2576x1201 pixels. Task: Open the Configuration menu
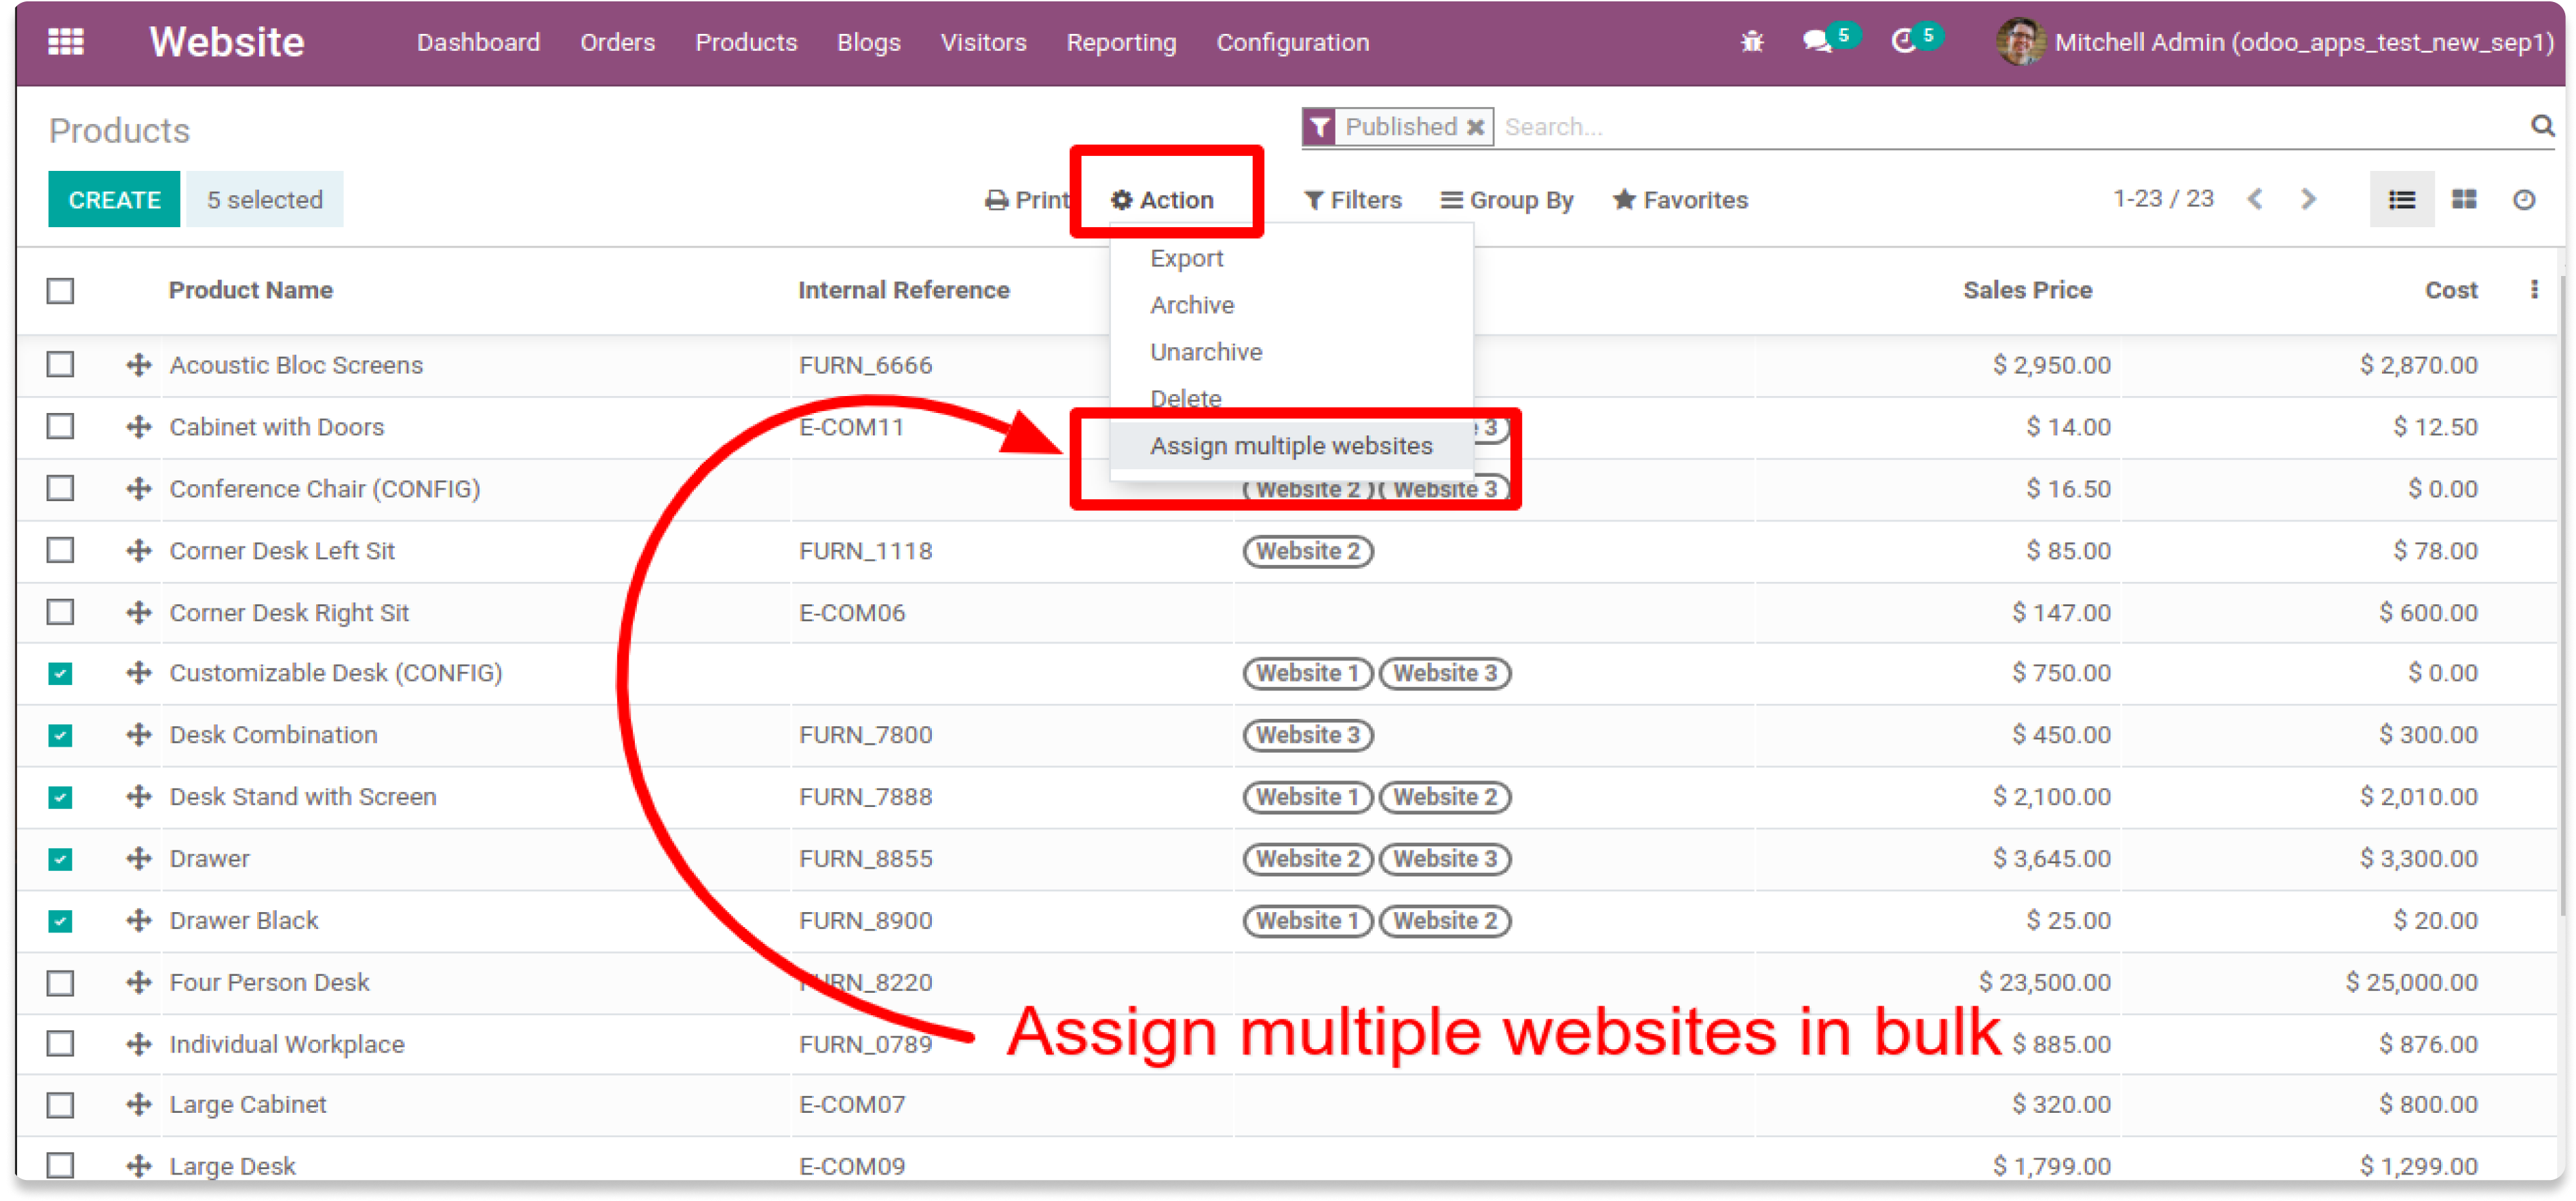[x=1292, y=42]
